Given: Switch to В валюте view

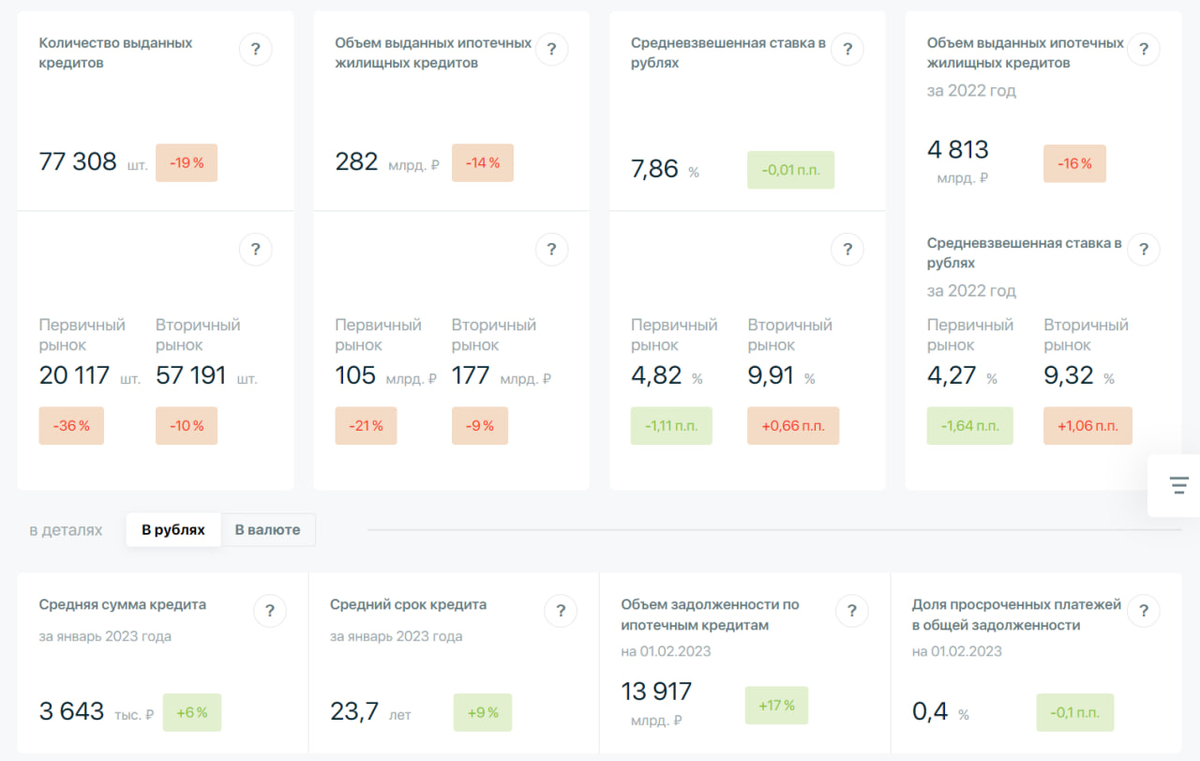Looking at the screenshot, I should [x=268, y=530].
